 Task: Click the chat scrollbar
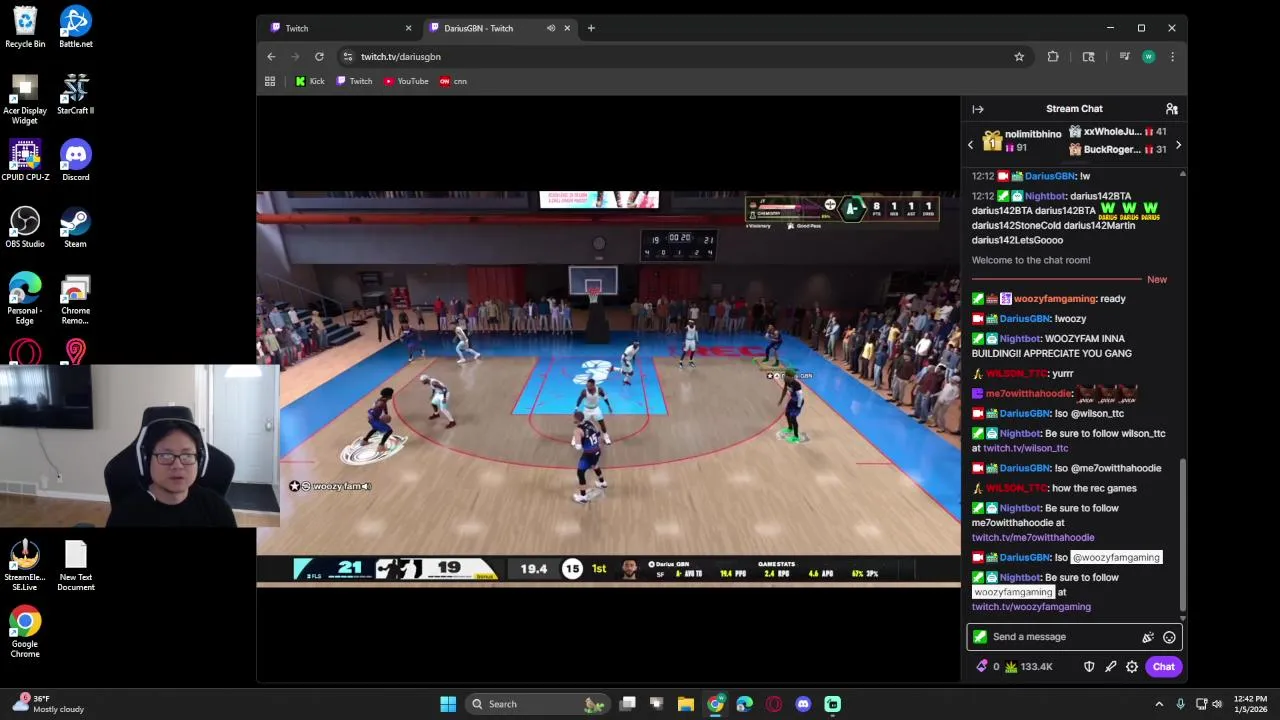coord(1183,535)
